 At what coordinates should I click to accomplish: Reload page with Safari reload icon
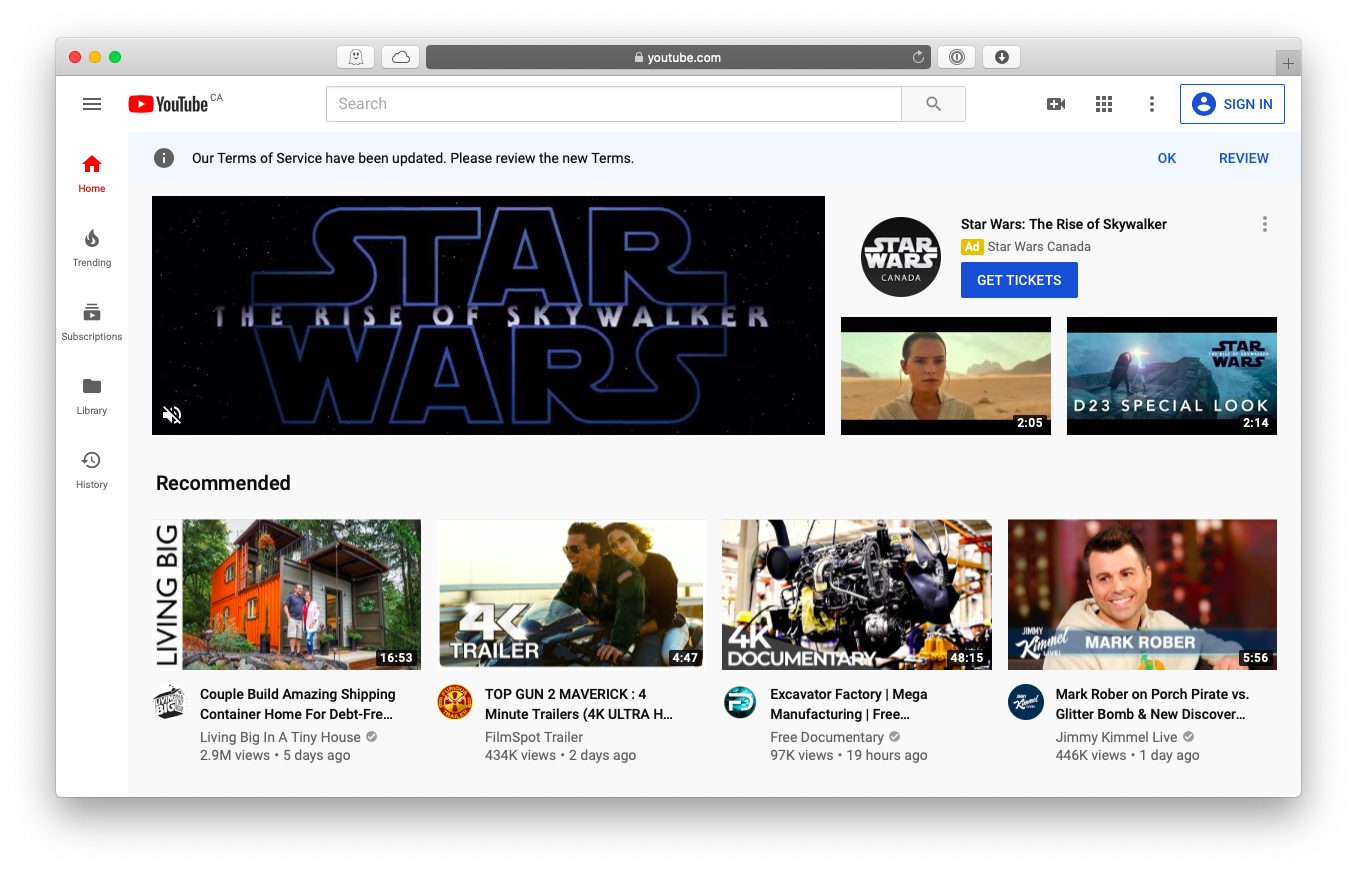[x=918, y=57]
